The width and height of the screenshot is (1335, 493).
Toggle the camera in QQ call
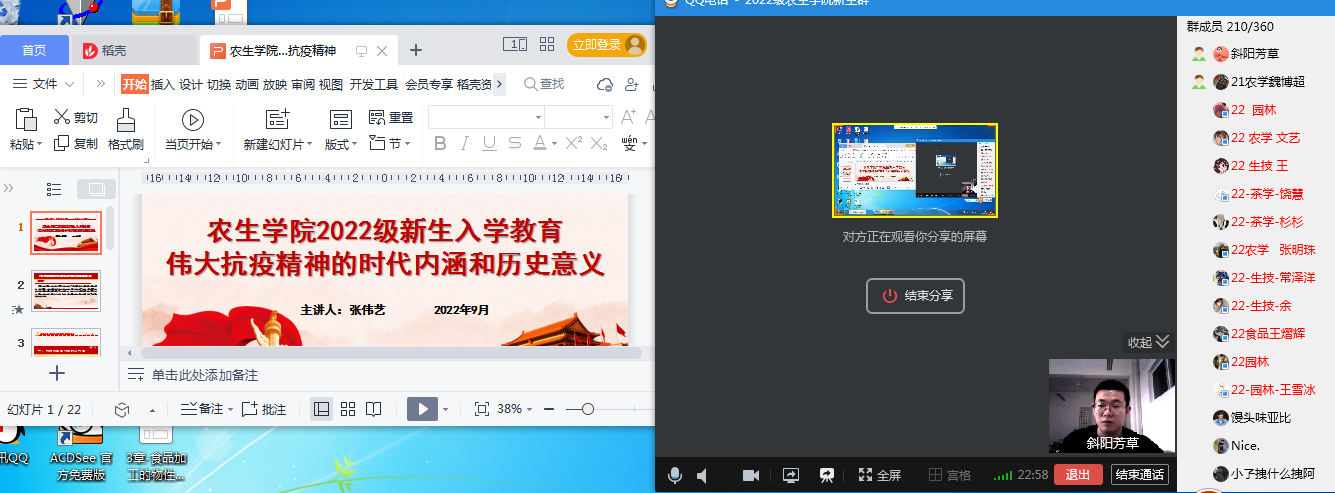(x=750, y=475)
